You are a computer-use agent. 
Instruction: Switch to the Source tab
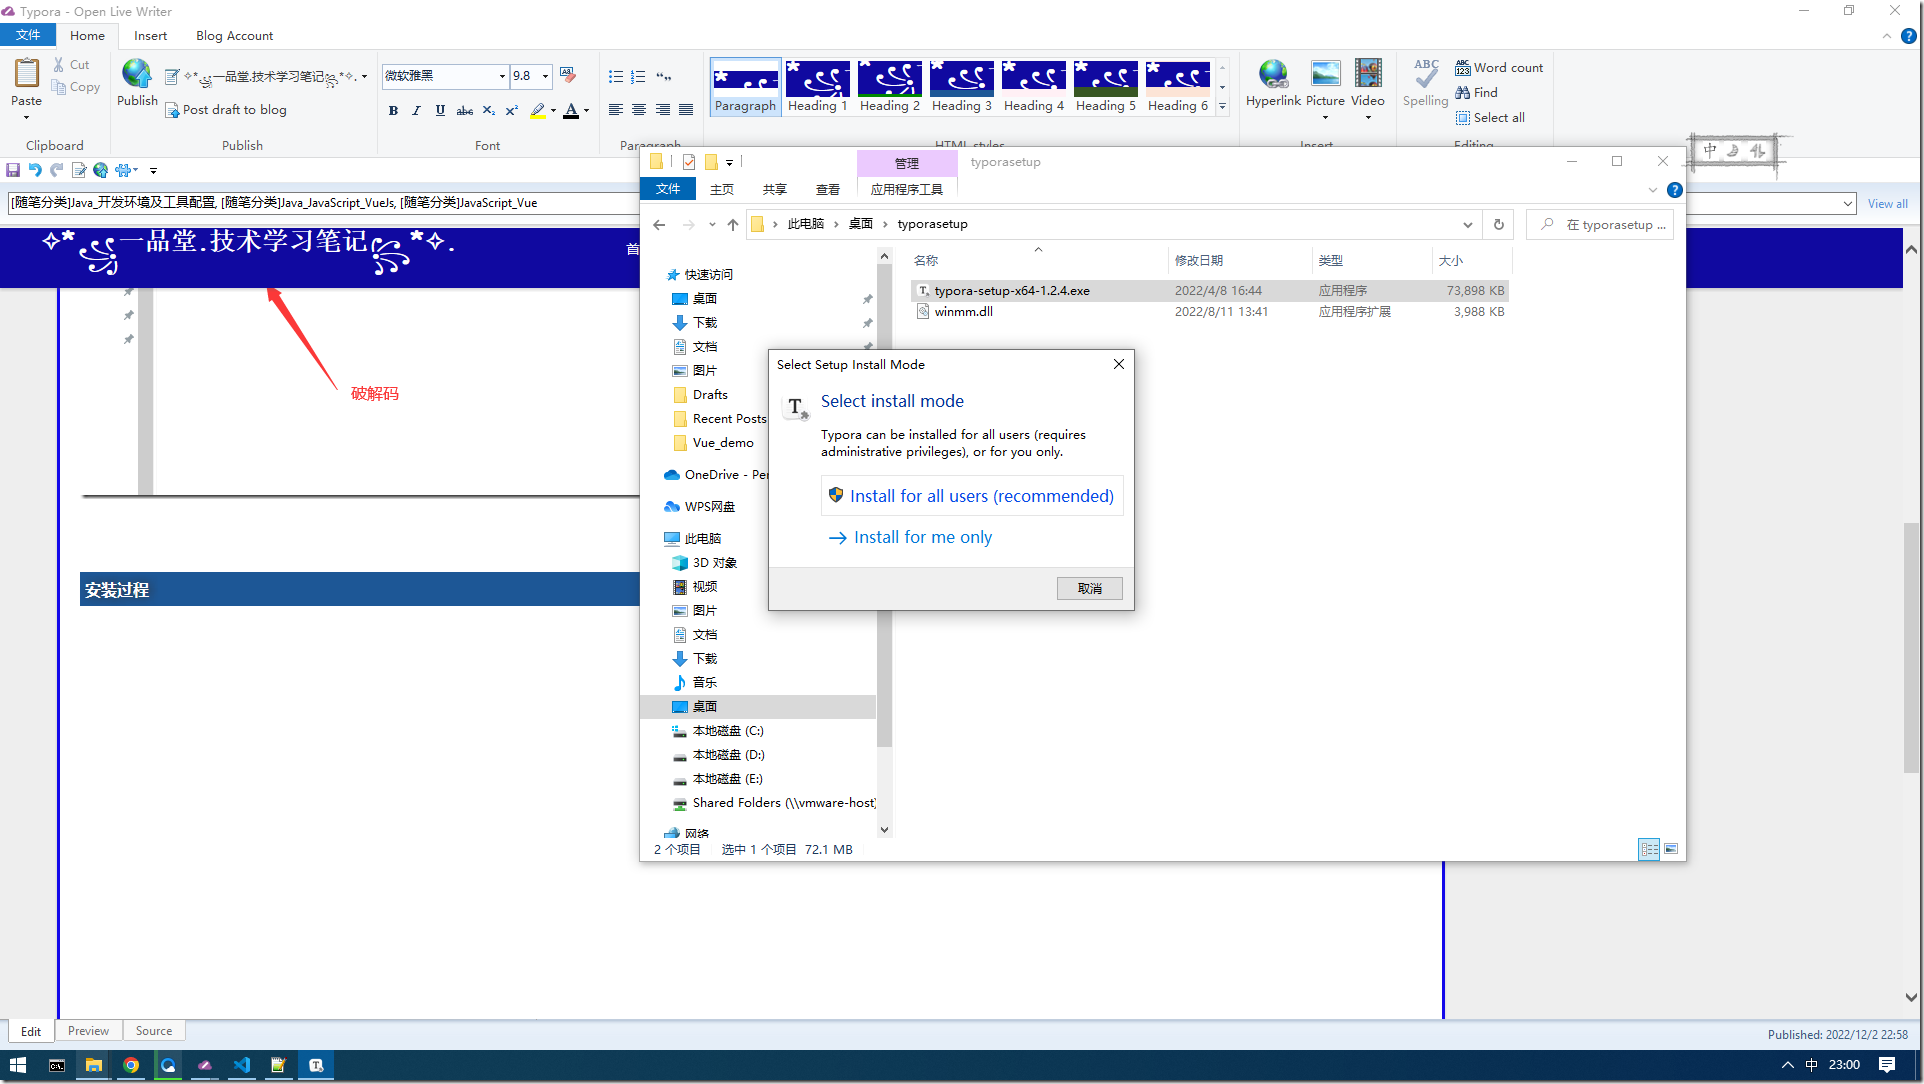154,1031
